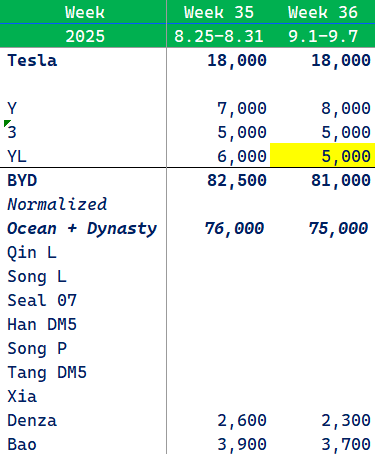The width and height of the screenshot is (375, 454).
Task: Click the 'Song P' row label
Action: (x=37, y=349)
